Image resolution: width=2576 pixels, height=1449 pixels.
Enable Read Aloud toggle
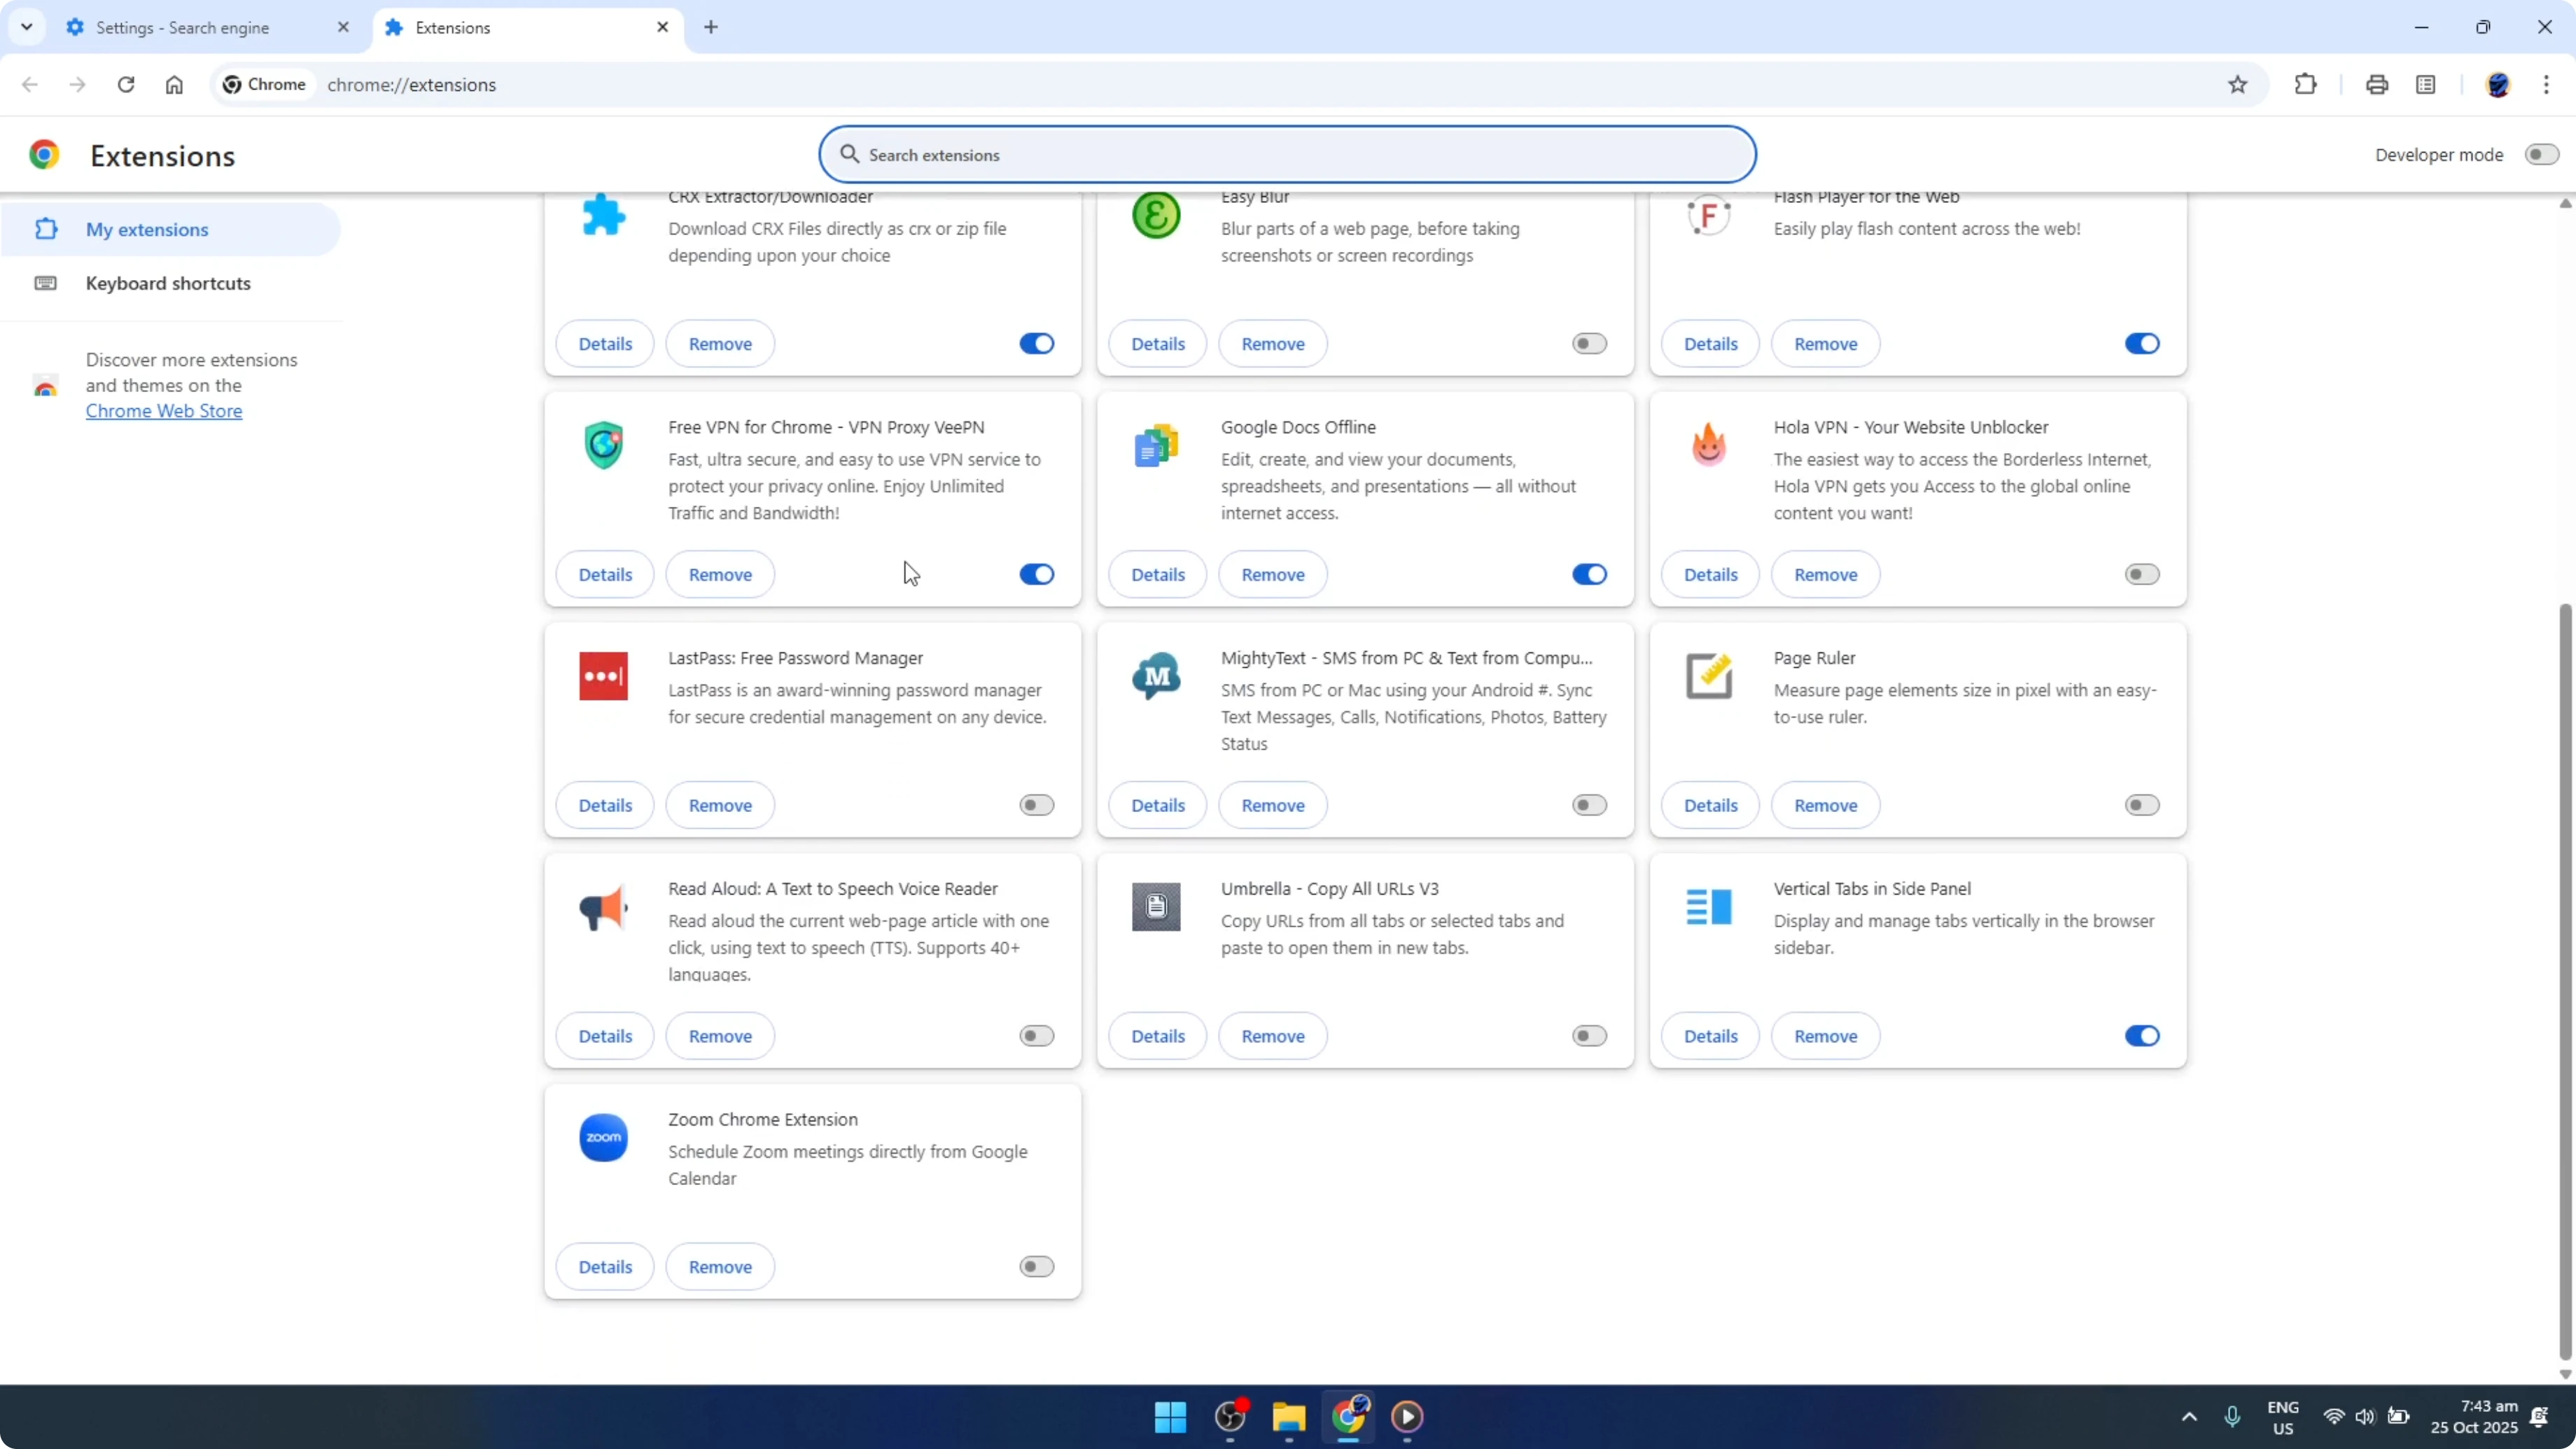point(1037,1037)
